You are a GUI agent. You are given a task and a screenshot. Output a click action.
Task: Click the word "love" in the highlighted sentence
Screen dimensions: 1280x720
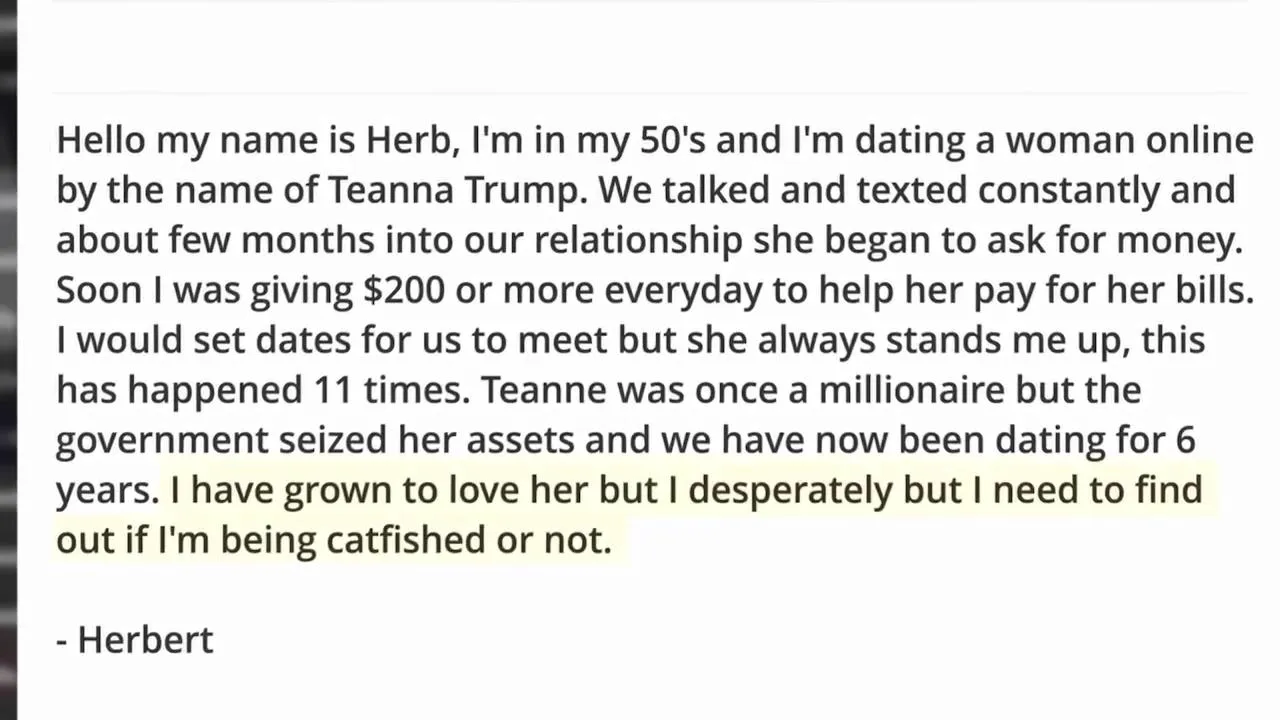[x=479, y=490]
